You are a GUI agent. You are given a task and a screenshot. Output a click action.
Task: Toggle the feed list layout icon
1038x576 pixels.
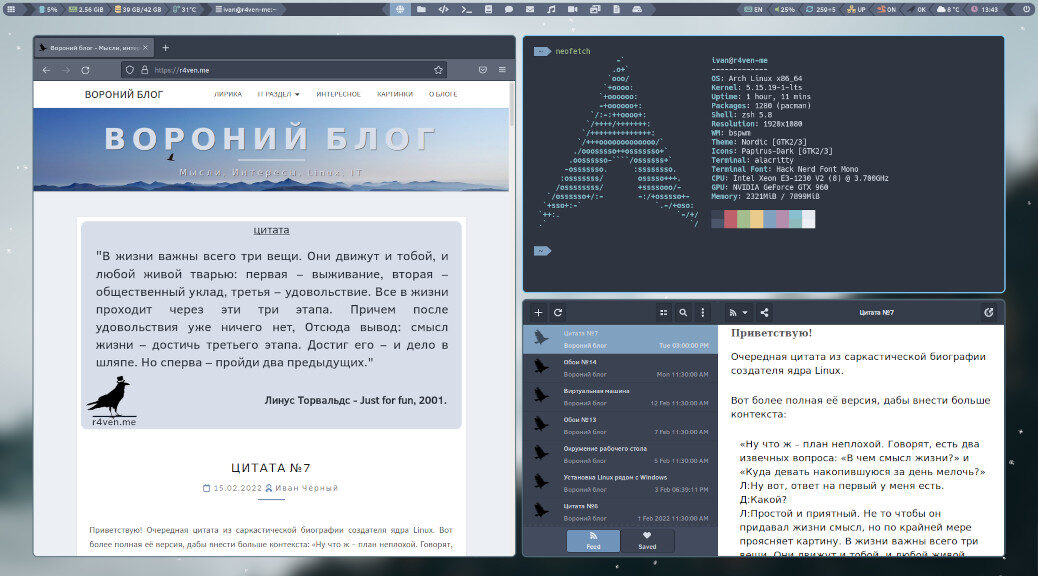(663, 312)
